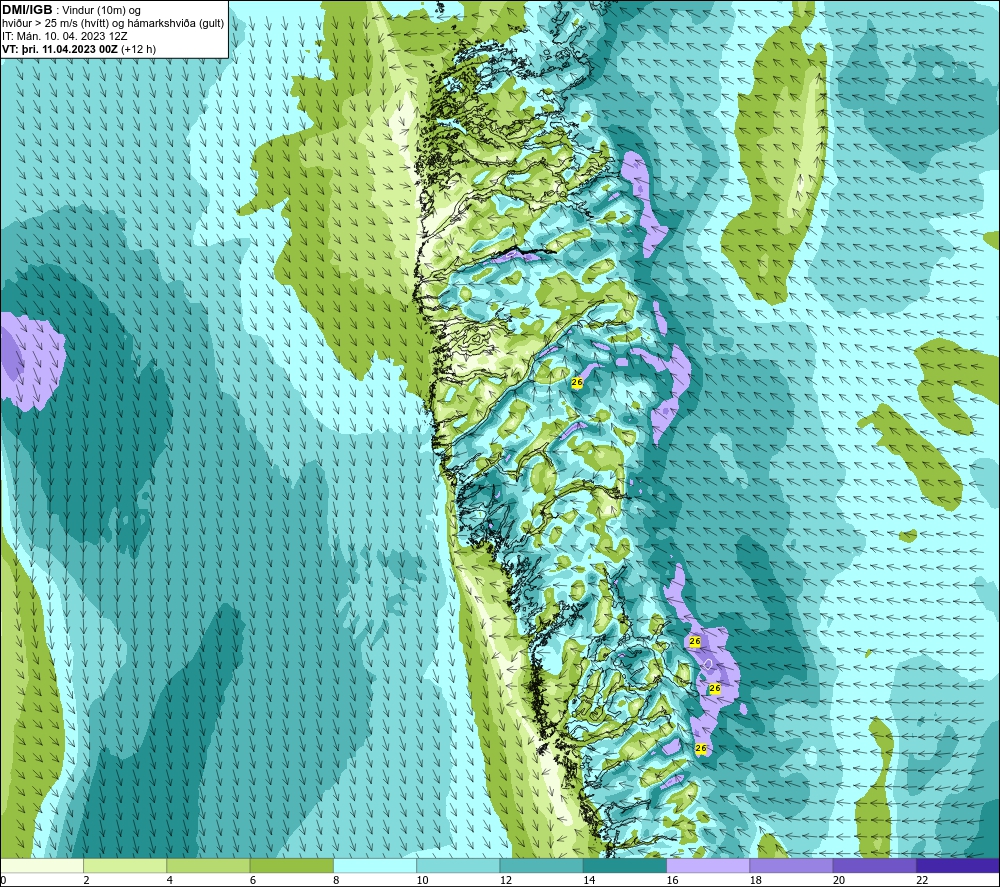Click the lavender 16–18 m/s legend swatch

(x=708, y=865)
